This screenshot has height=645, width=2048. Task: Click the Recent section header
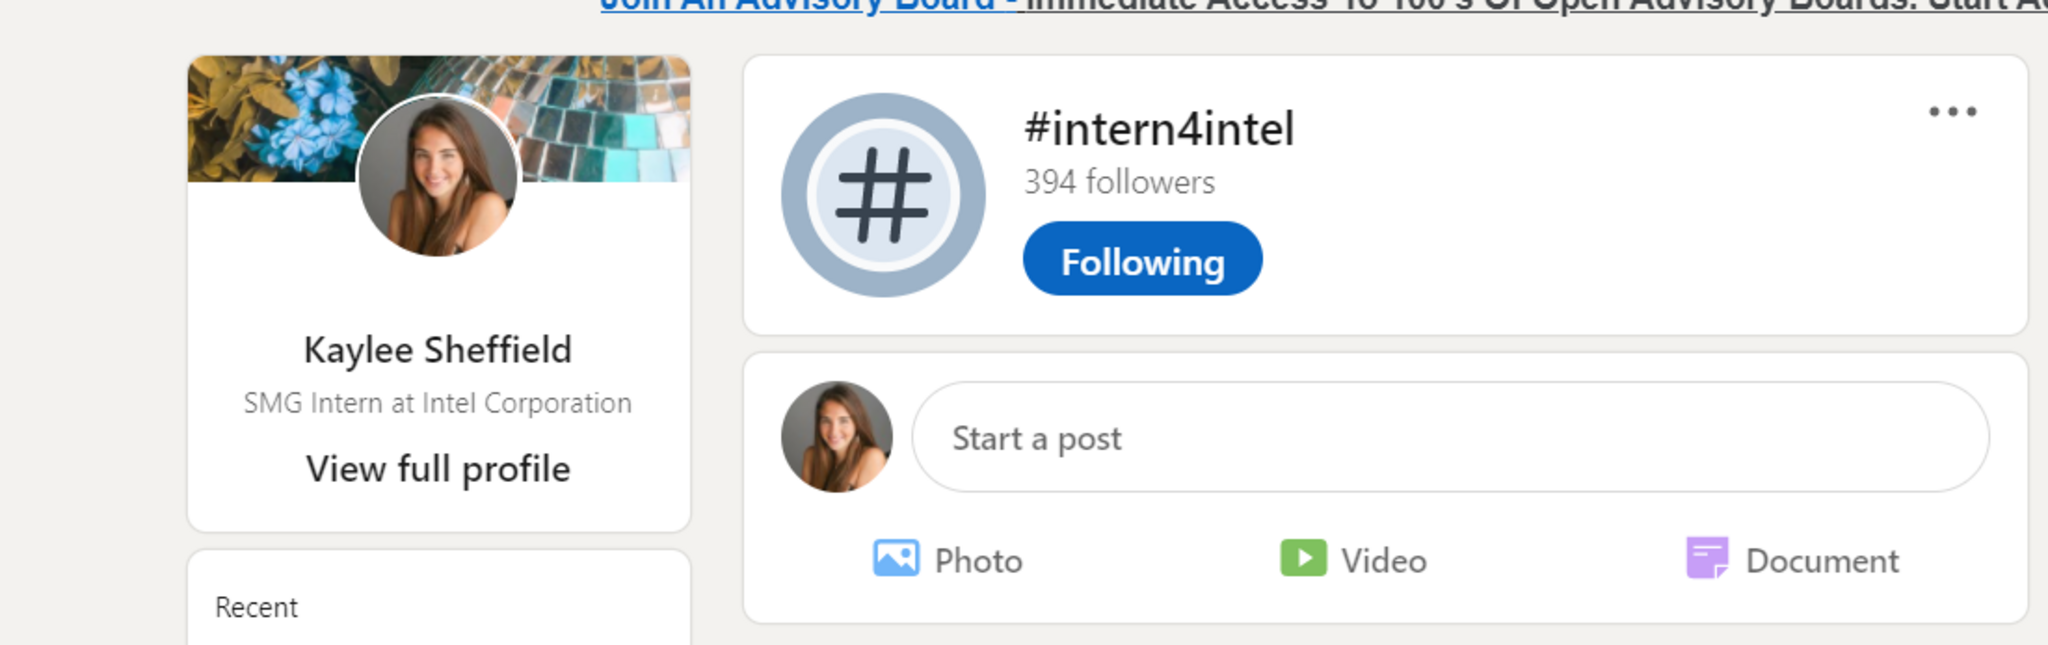point(256,607)
